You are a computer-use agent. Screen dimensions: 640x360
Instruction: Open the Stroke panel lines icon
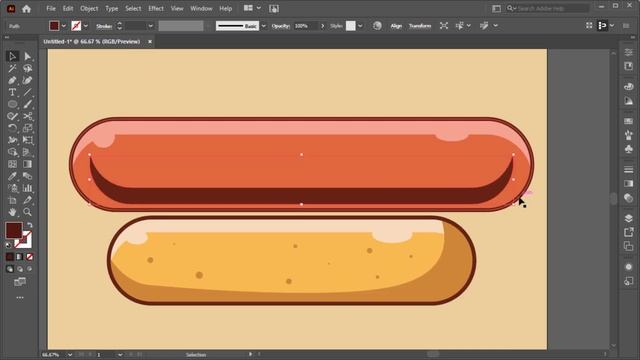tap(629, 169)
